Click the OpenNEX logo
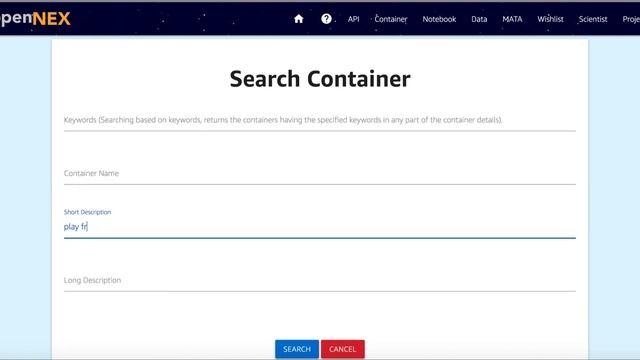 (x=35, y=19)
